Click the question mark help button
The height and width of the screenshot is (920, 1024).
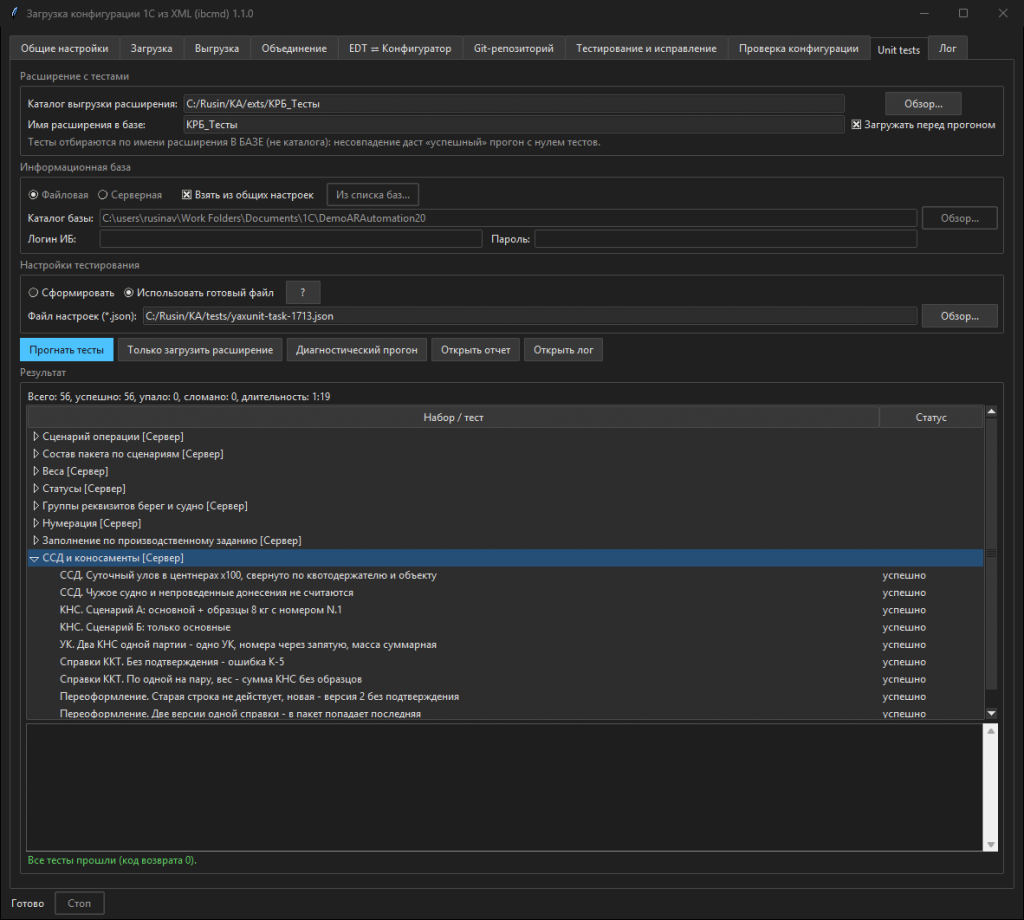(303, 293)
